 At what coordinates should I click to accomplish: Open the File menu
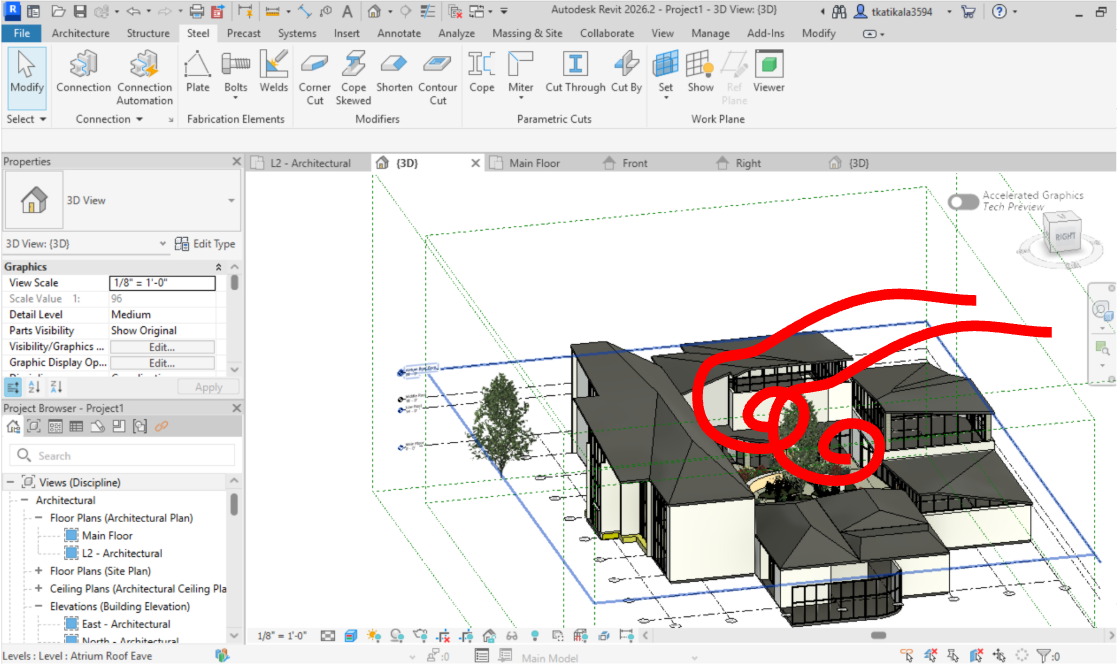[x=21, y=33]
